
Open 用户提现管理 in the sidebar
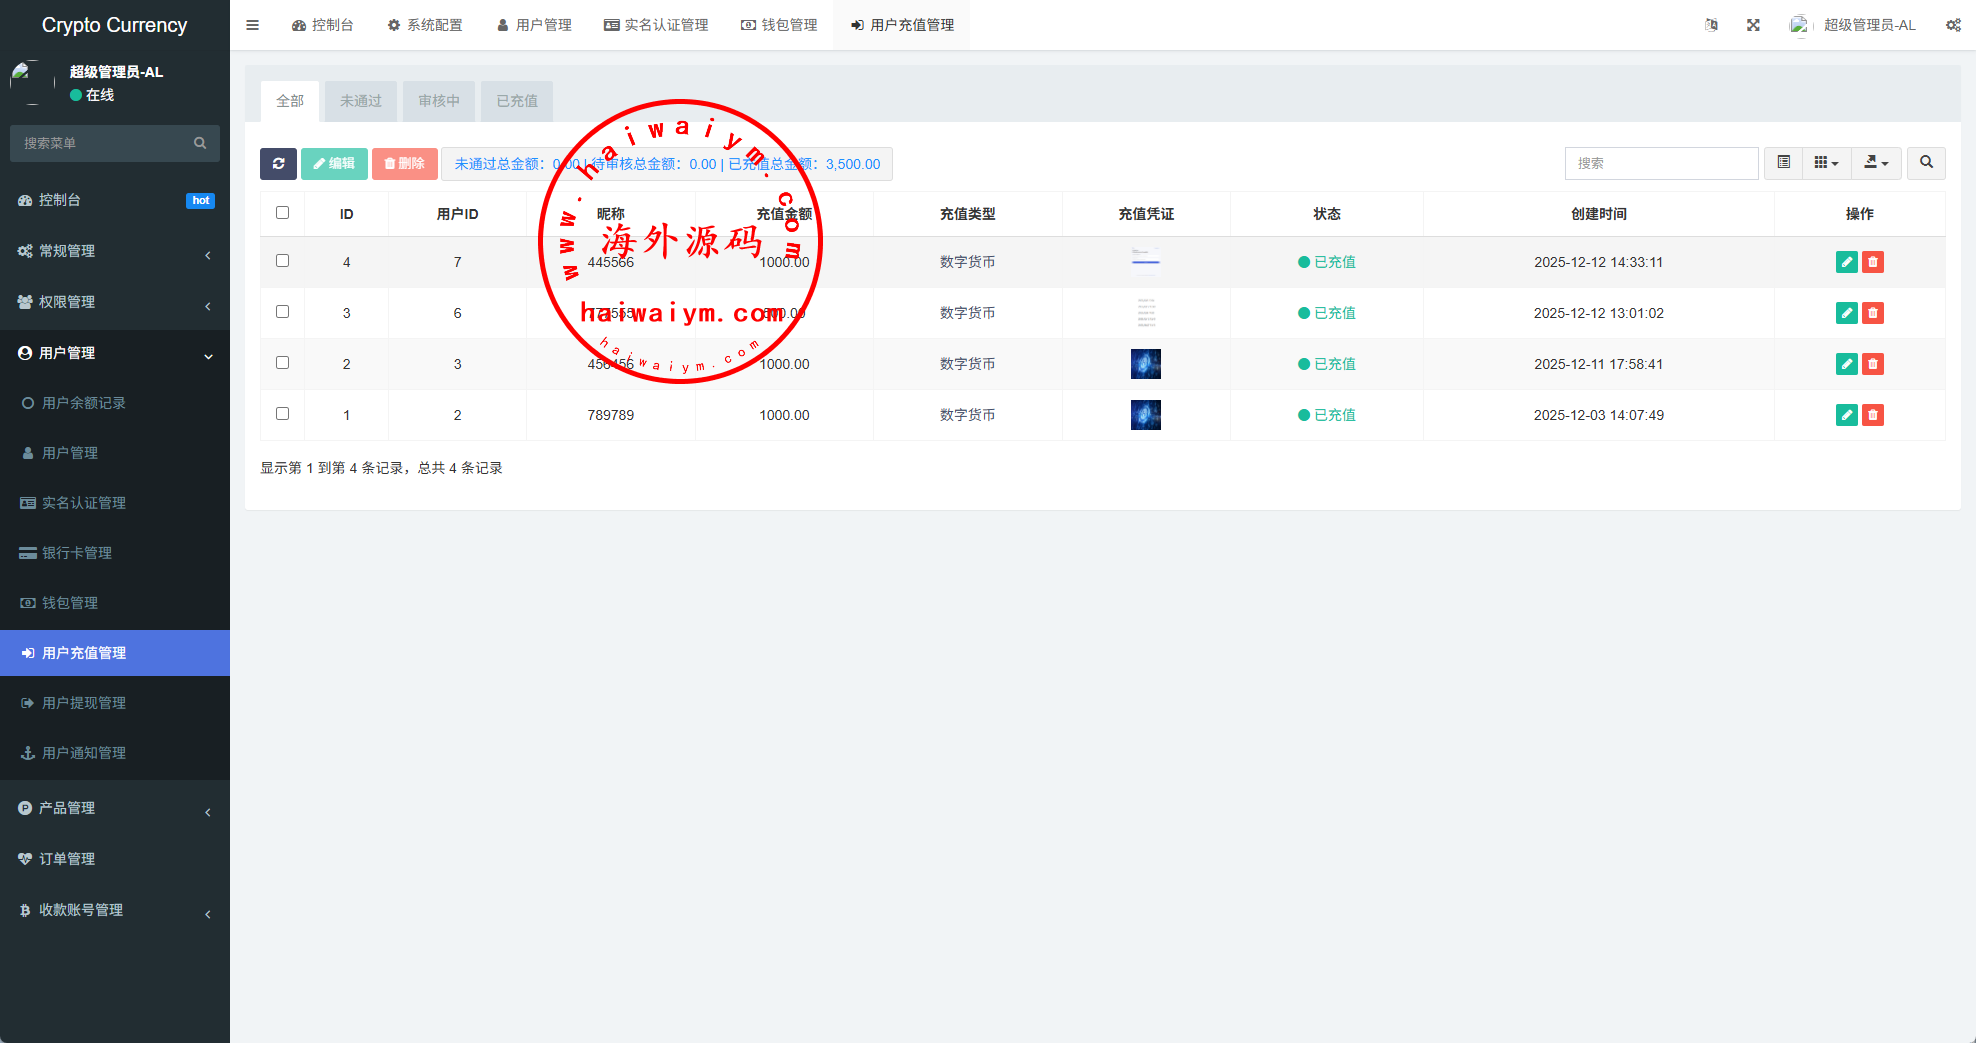pos(84,703)
